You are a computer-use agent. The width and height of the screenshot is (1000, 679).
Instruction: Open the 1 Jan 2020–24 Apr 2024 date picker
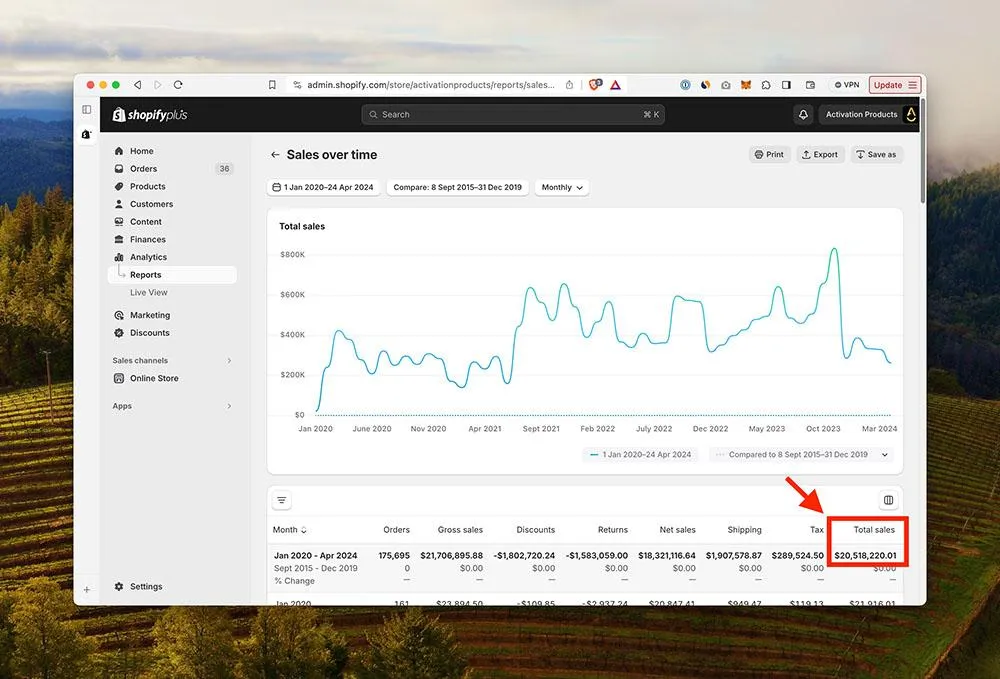[x=323, y=187]
